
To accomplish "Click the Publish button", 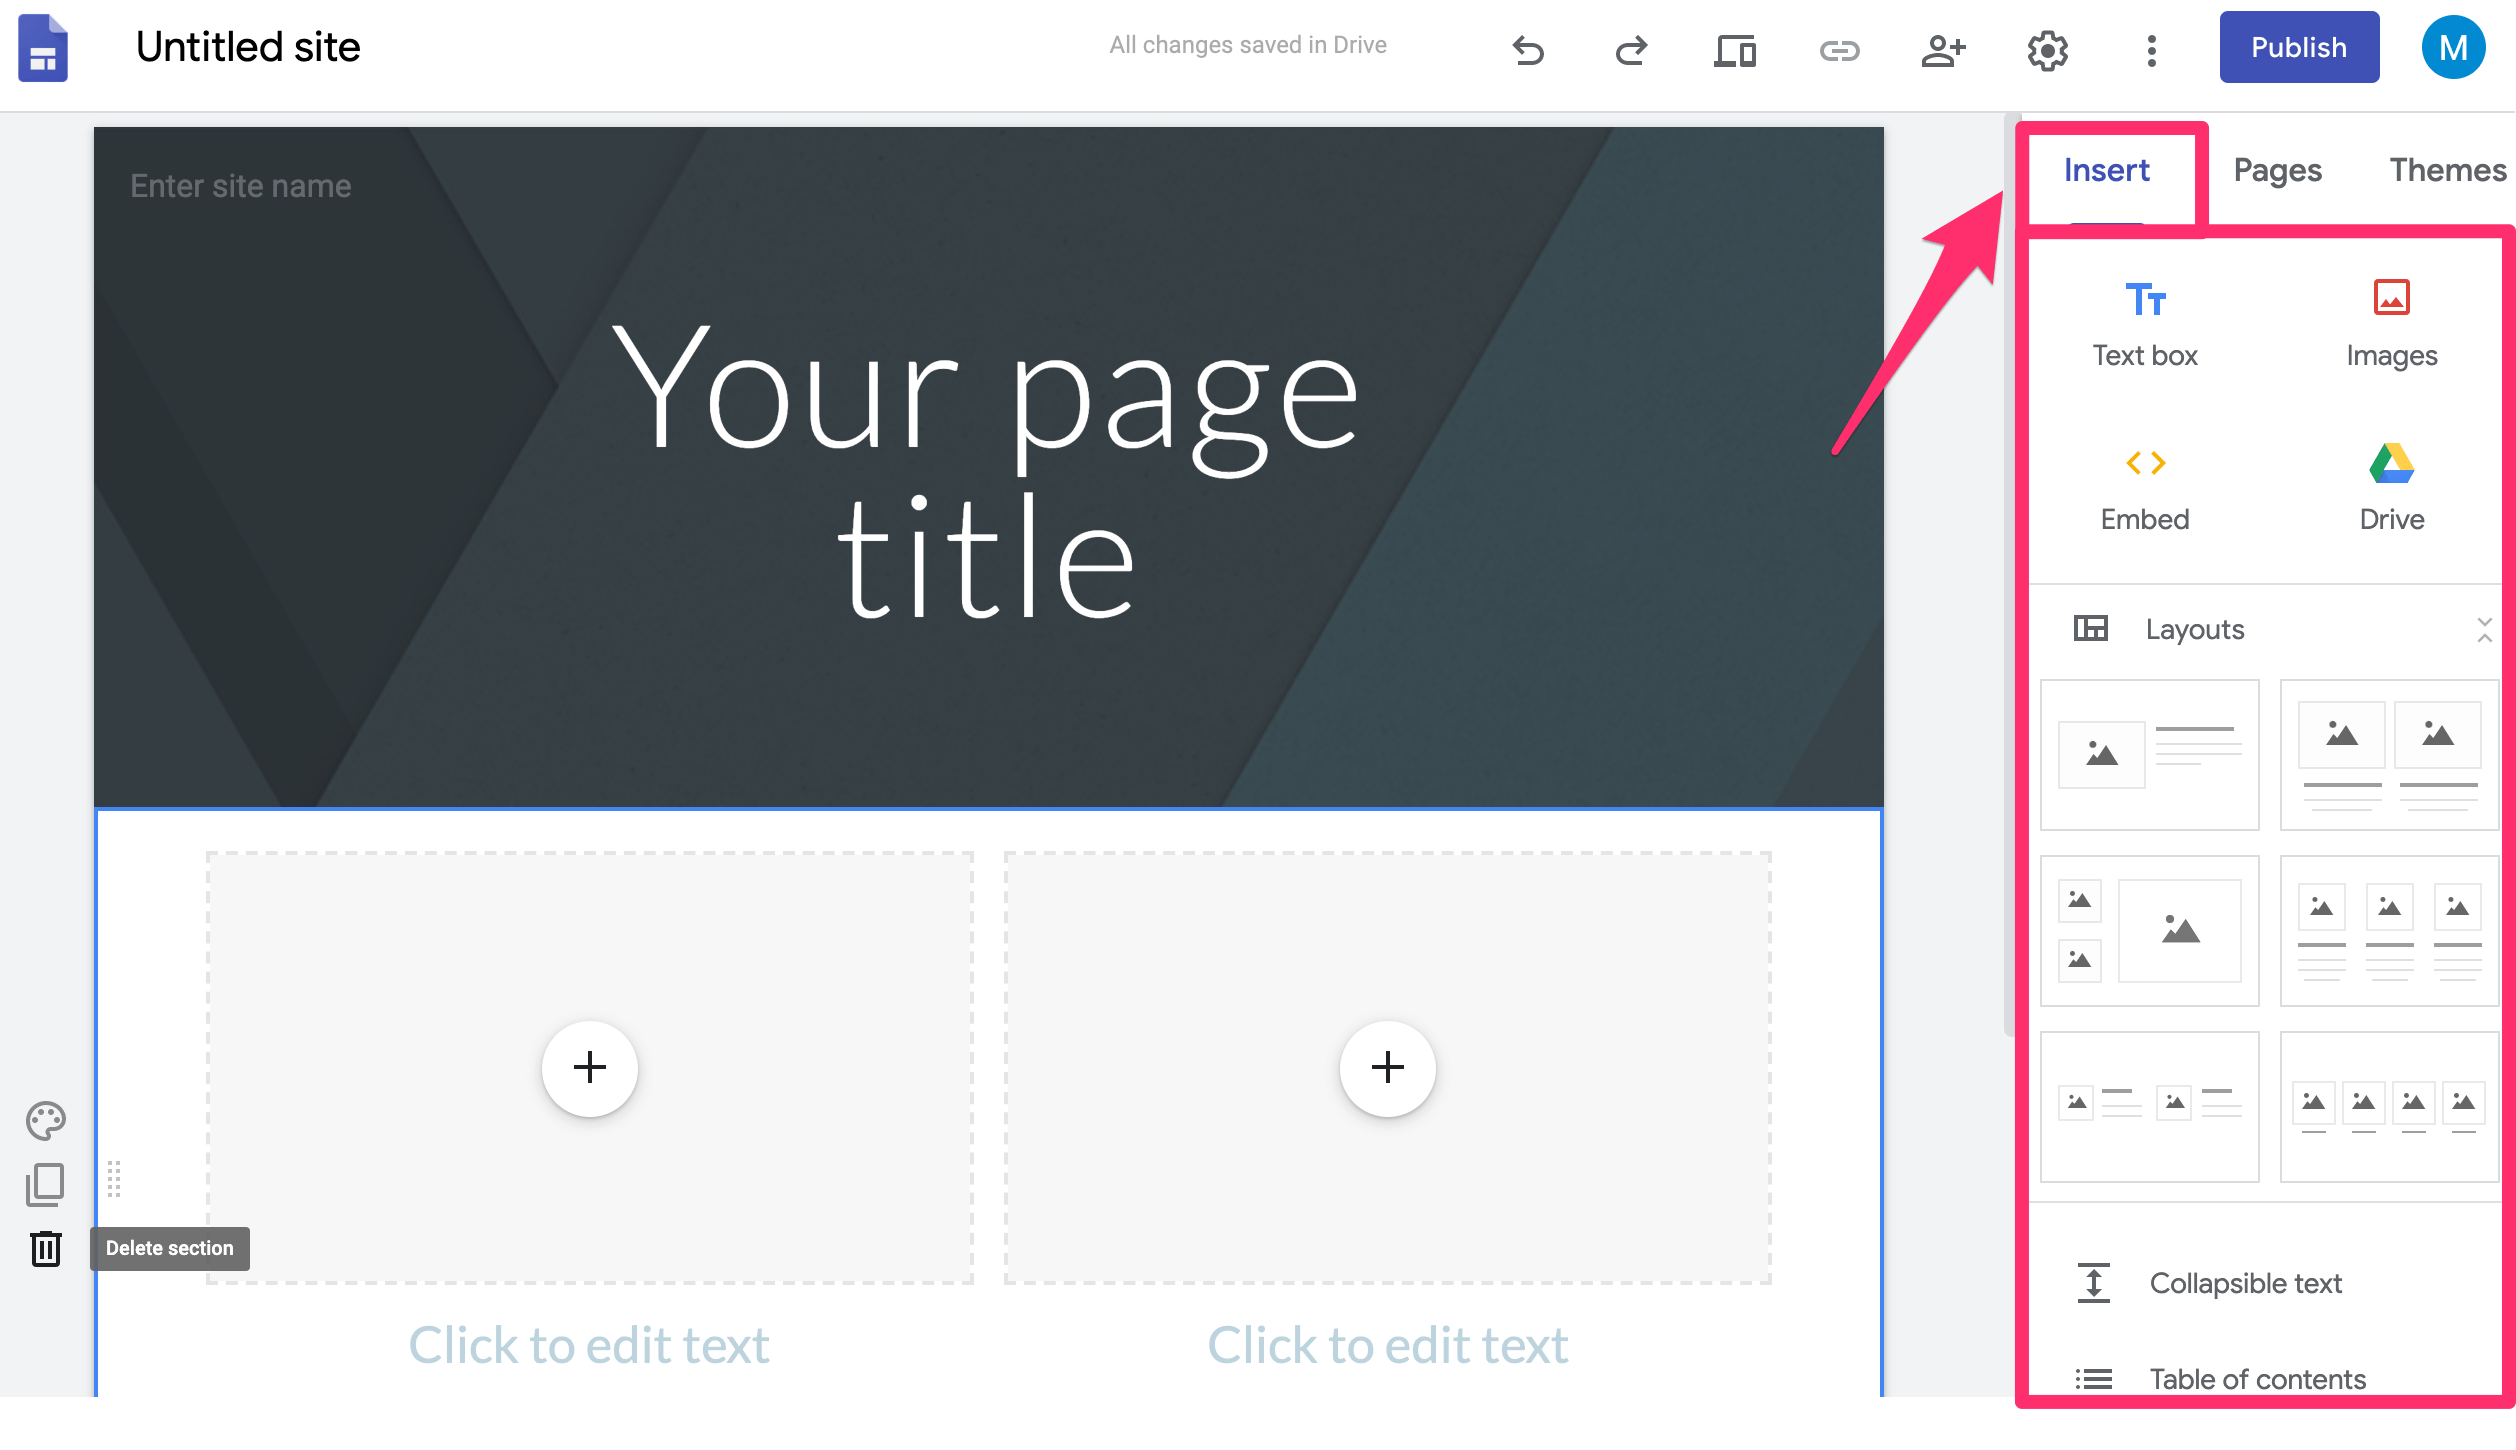I will [2298, 47].
